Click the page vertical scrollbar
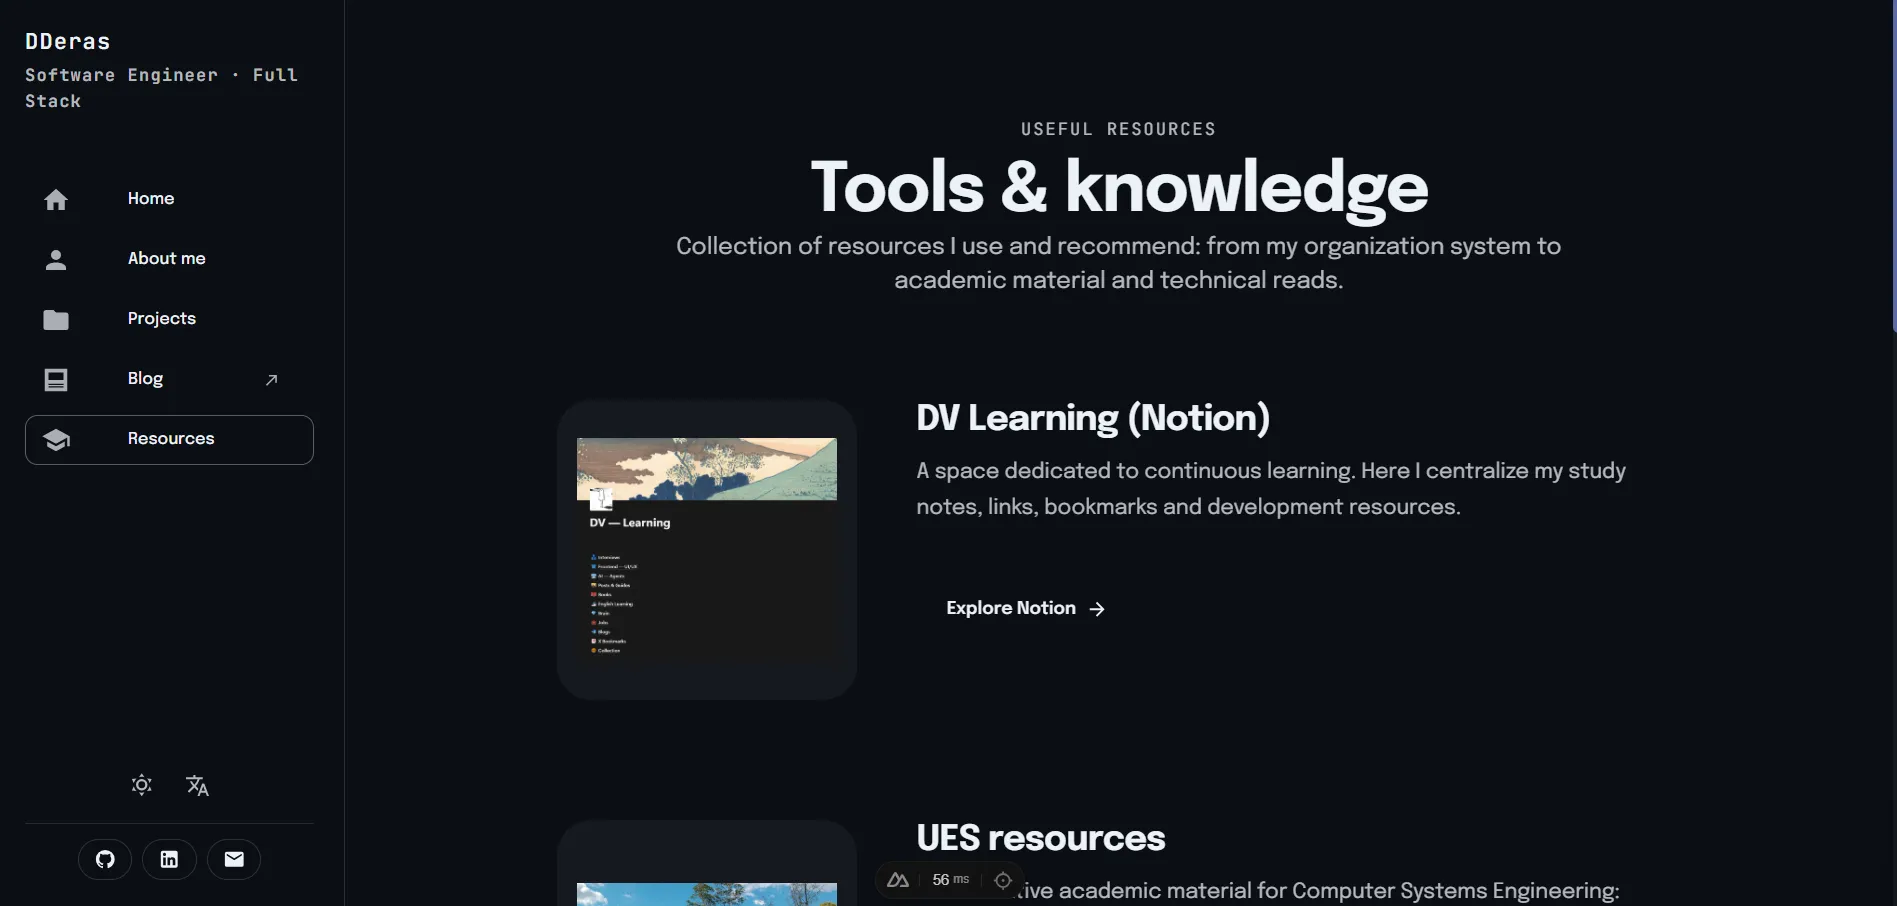The height and width of the screenshot is (906, 1897). click(1893, 165)
